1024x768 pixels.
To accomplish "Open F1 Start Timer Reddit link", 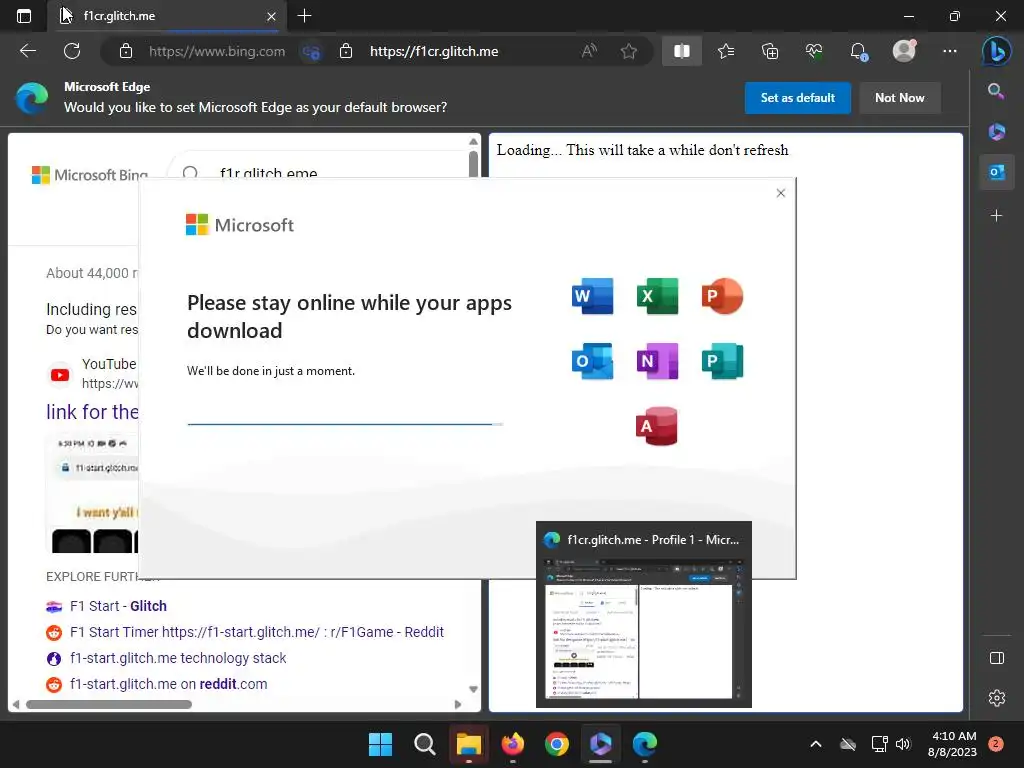I will point(257,632).
